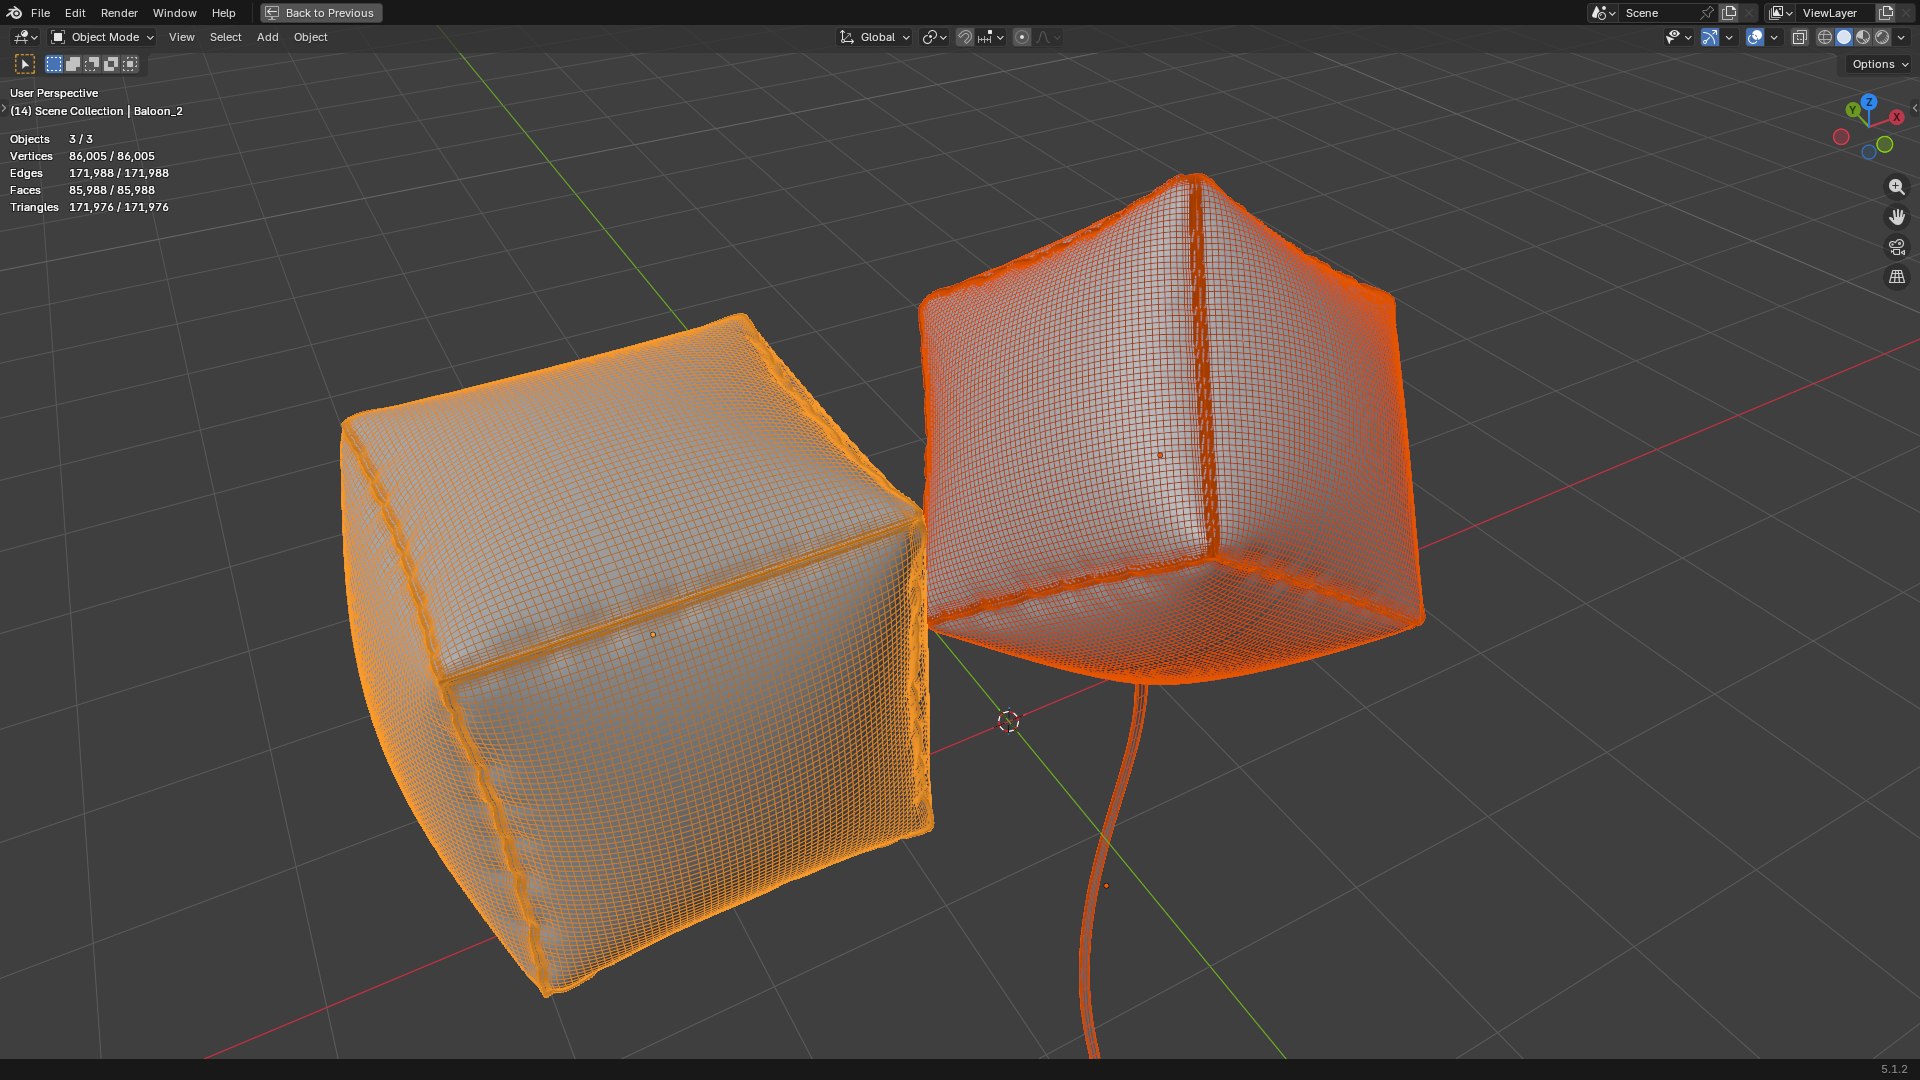Viewport: 1920px width, 1080px height.
Task: Choose 'Invert selection' mode icon
Action: (111, 64)
